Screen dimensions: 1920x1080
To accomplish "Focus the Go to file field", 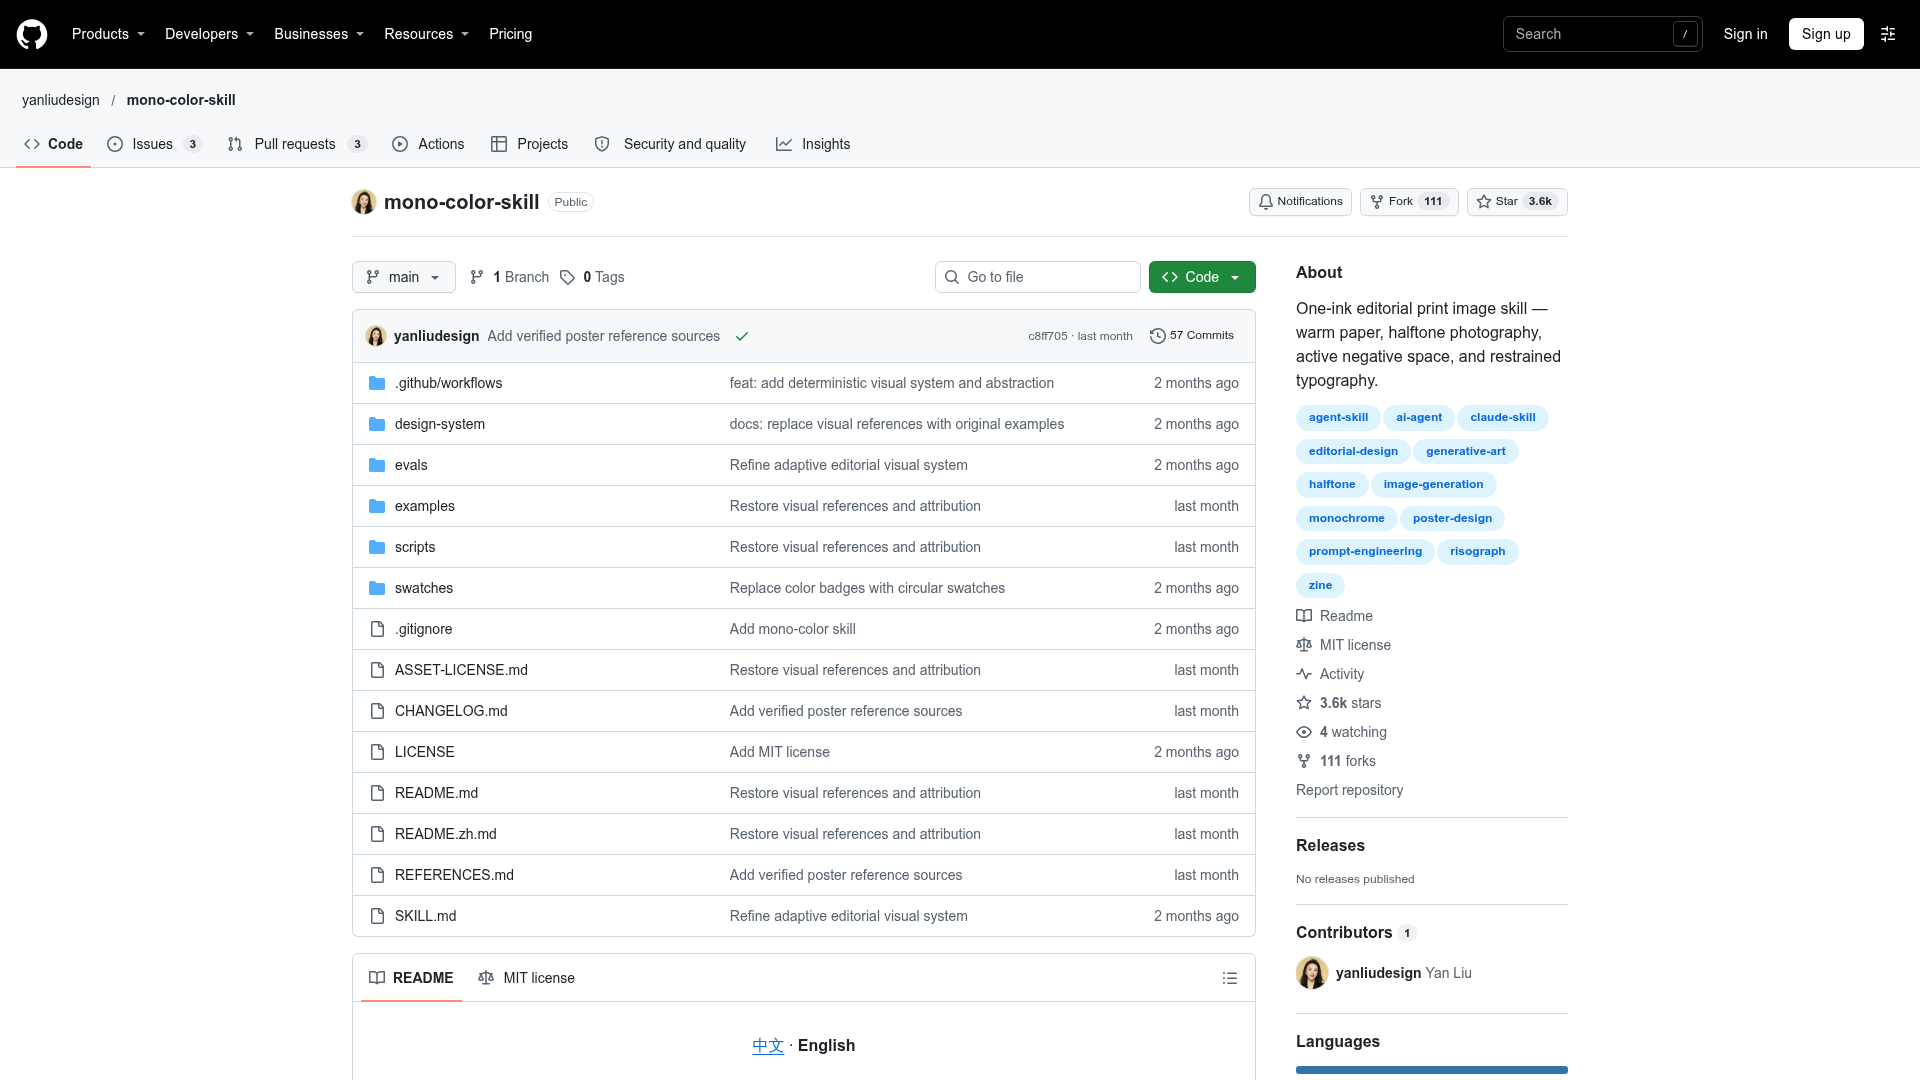I will tap(1038, 277).
